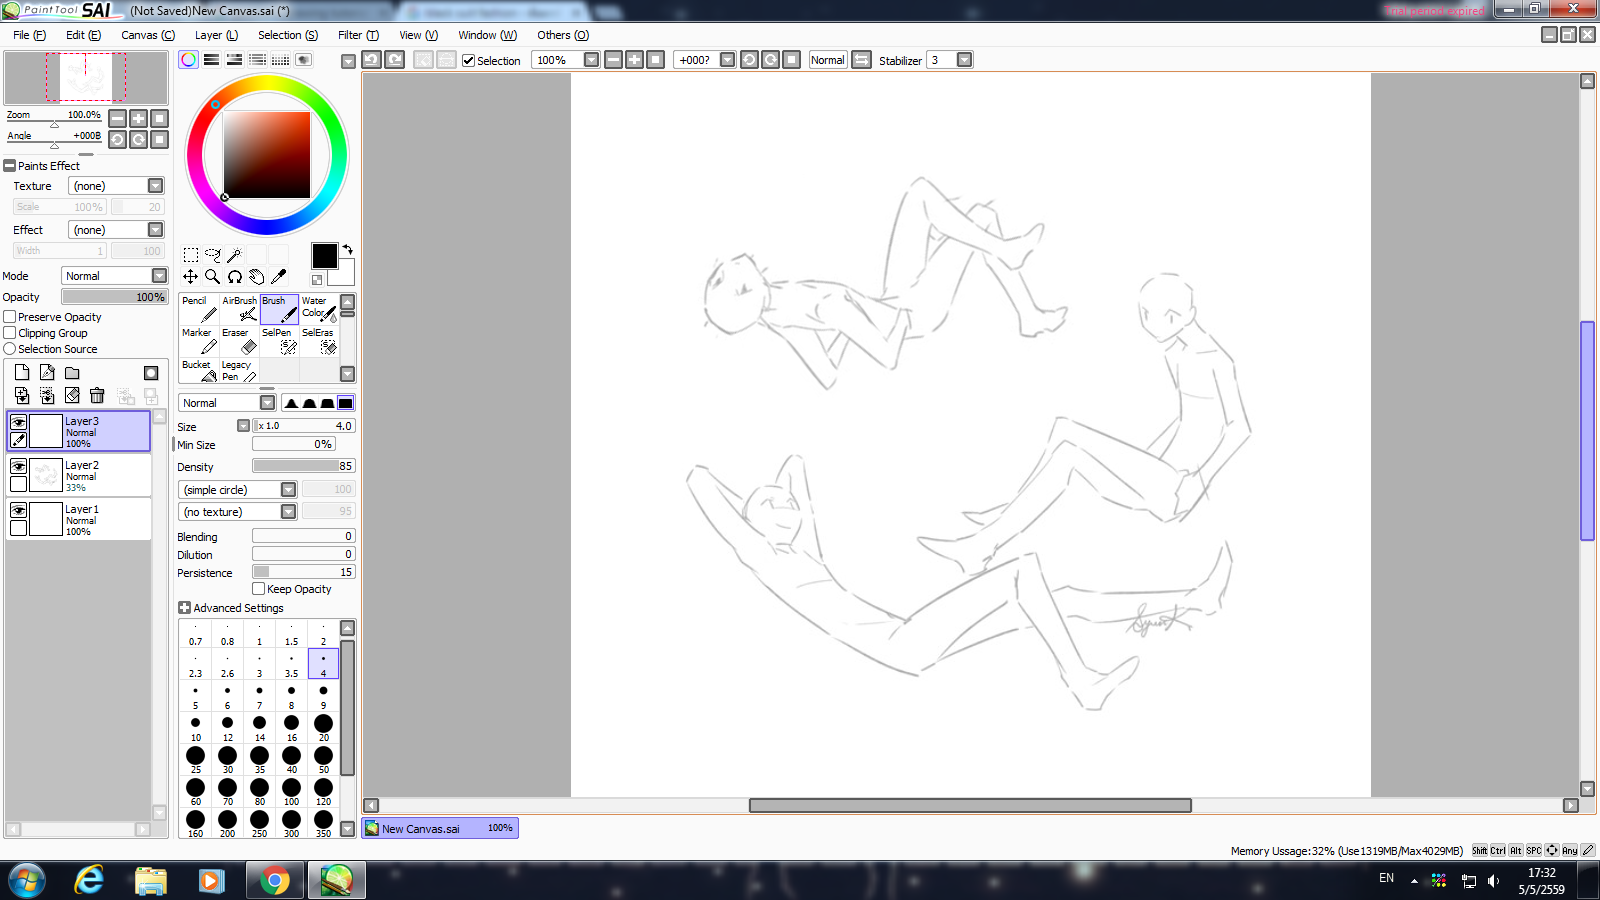Select the Eraser tool
This screenshot has height=900, width=1600.
tap(239, 341)
